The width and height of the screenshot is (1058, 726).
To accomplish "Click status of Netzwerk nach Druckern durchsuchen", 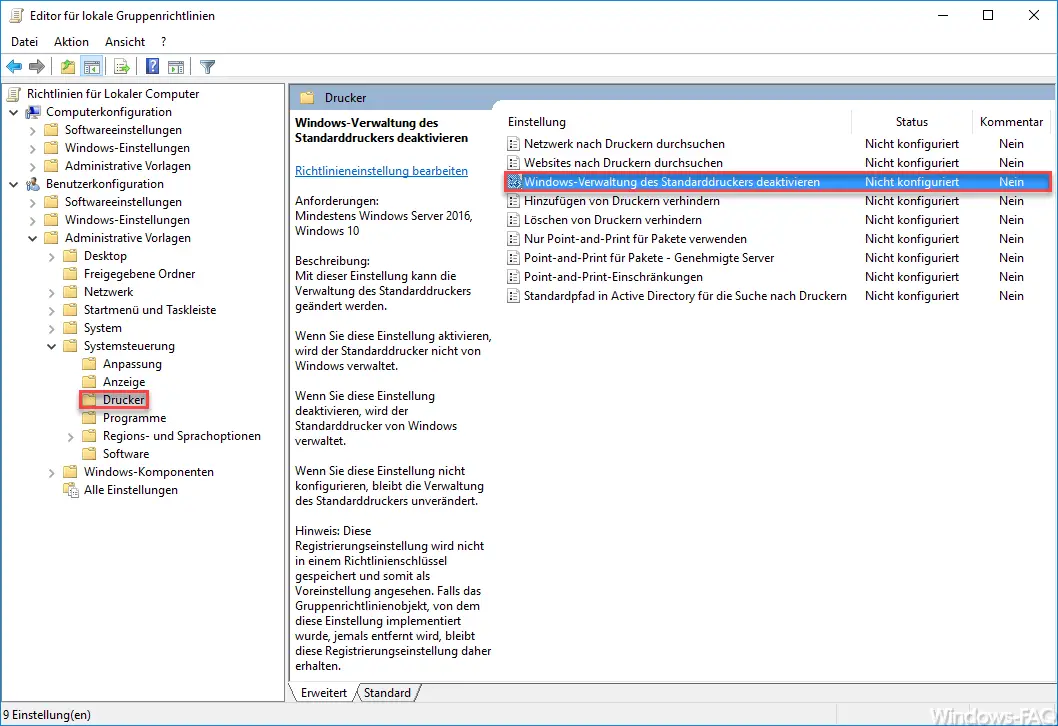I will click(x=912, y=144).
